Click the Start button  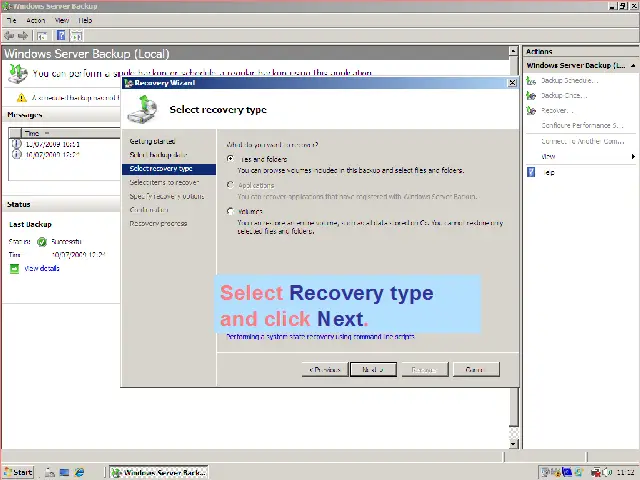[18, 472]
